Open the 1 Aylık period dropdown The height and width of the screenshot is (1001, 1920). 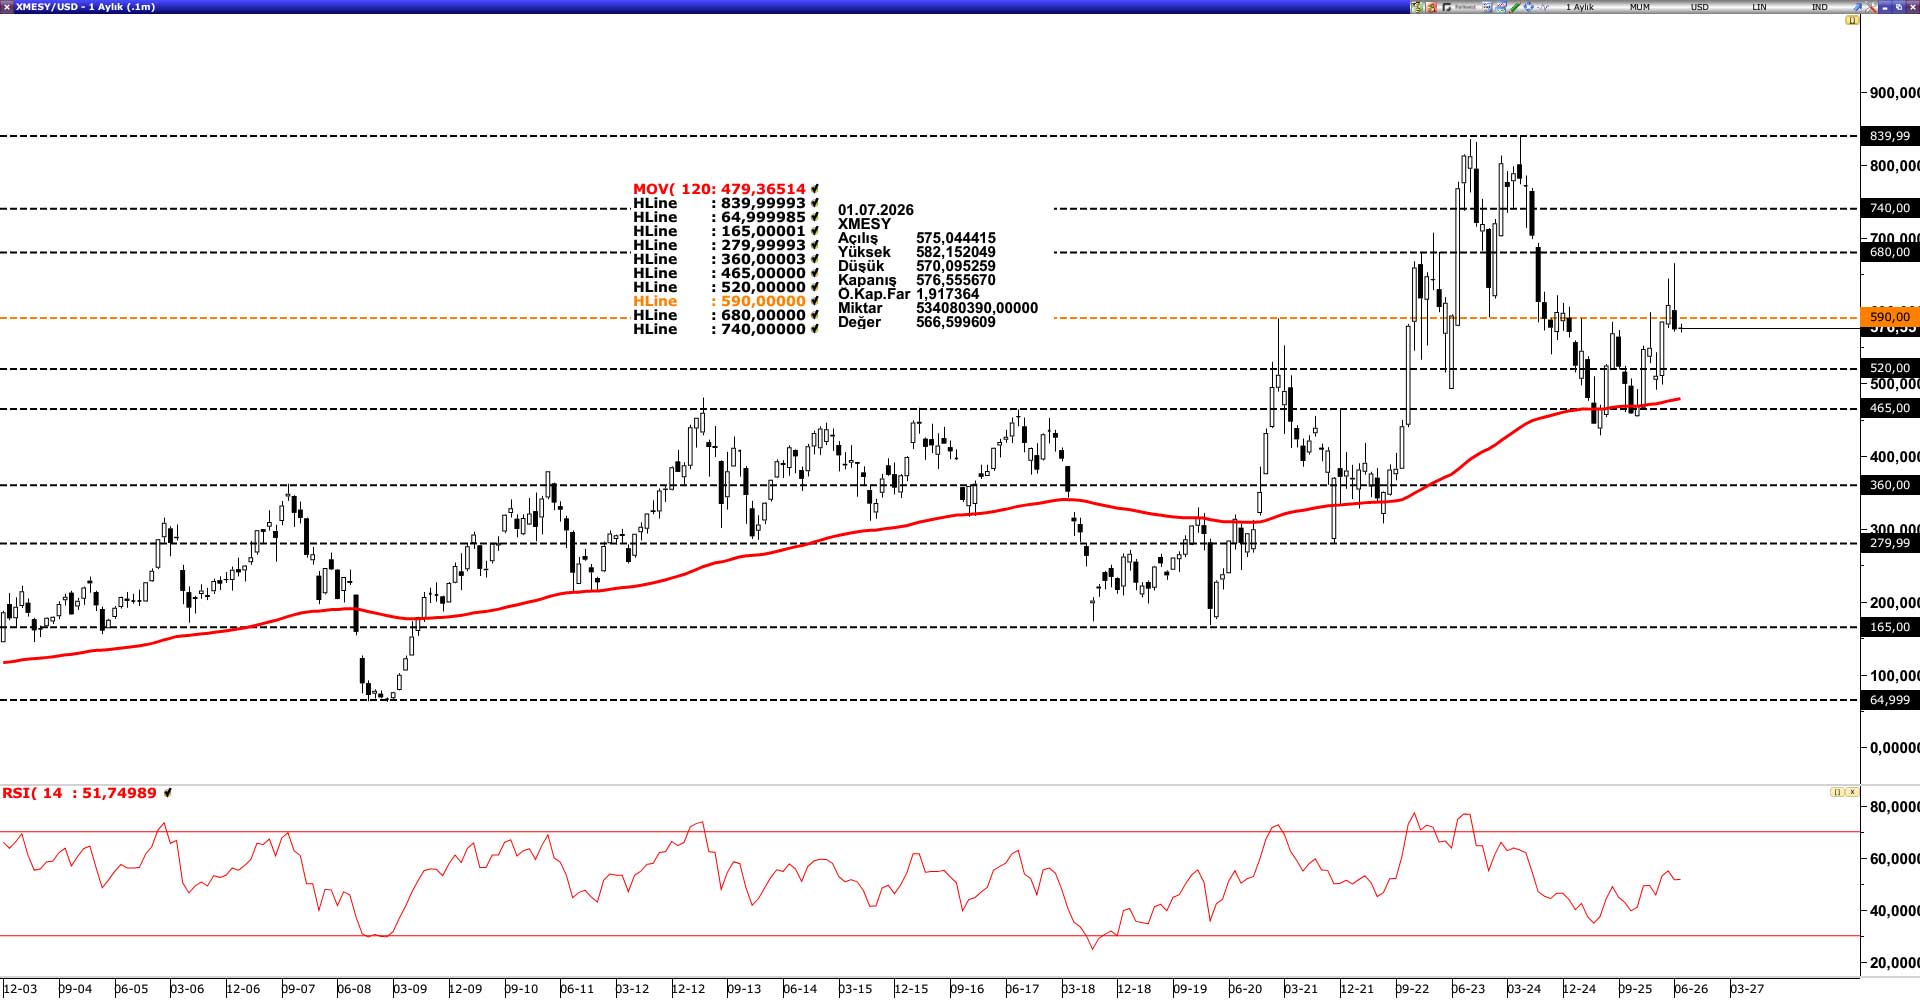coord(1580,7)
